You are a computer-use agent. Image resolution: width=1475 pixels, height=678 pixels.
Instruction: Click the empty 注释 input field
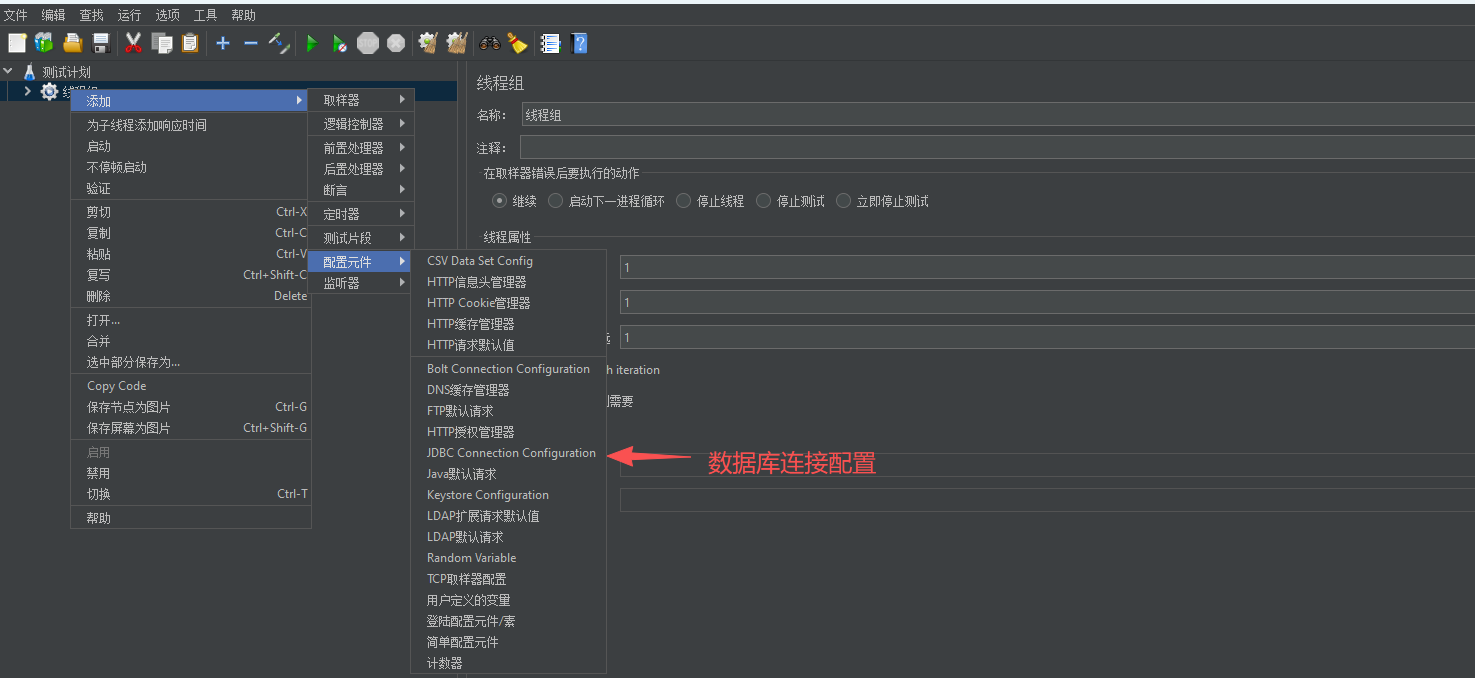click(997, 148)
